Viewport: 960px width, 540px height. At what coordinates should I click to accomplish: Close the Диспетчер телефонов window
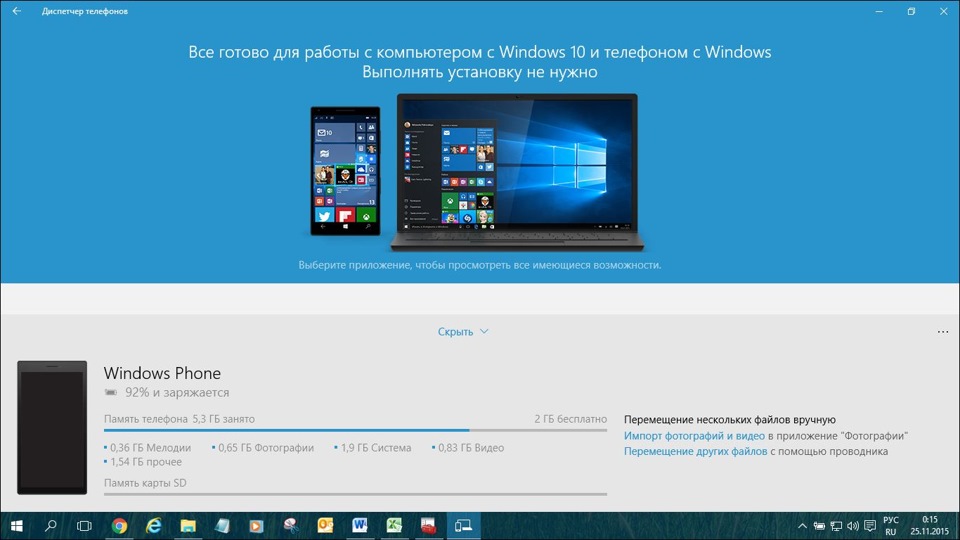point(943,11)
